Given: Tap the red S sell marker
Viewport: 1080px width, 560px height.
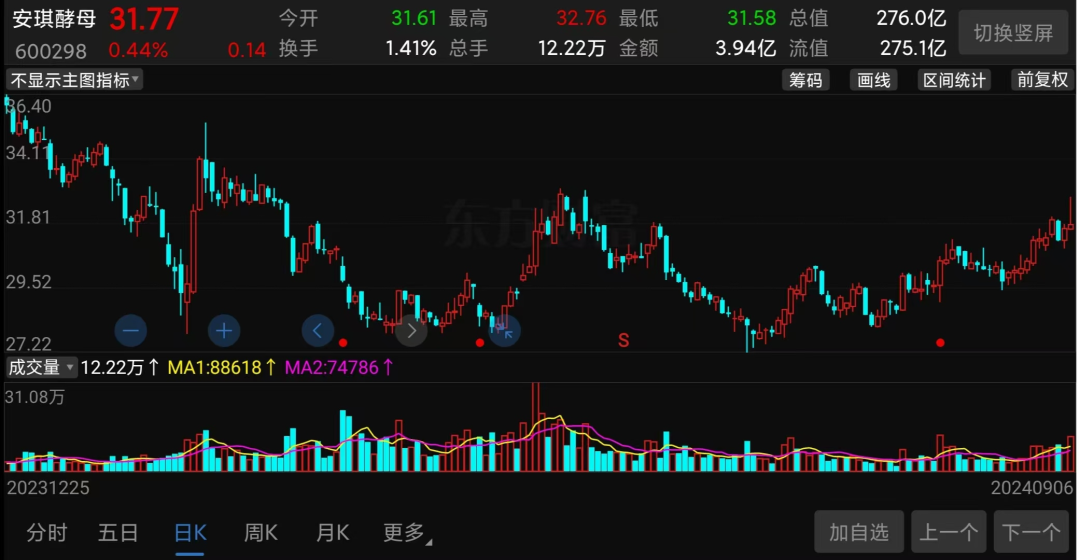Looking at the screenshot, I should [623, 340].
